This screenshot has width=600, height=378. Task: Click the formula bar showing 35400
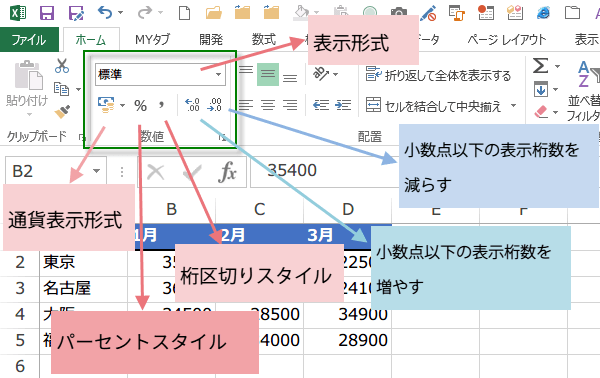coord(324,171)
